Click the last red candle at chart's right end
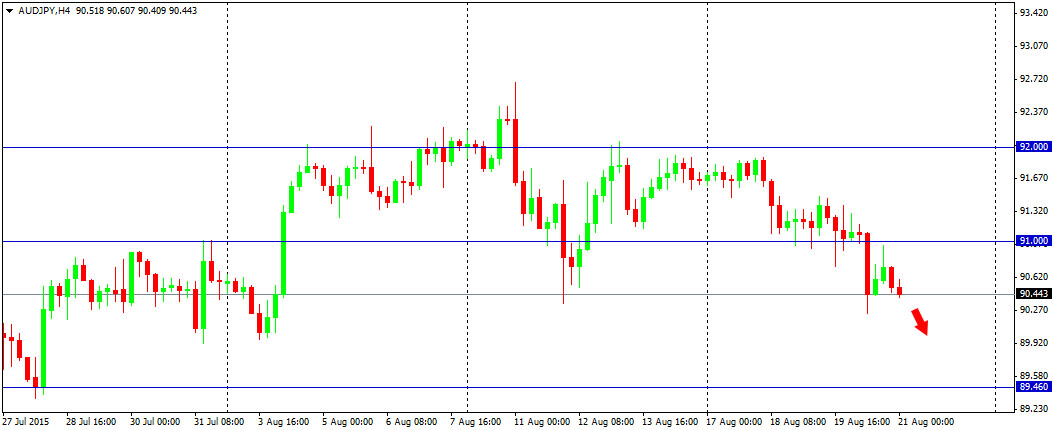Viewport: 1054px width, 430px height. coord(900,291)
